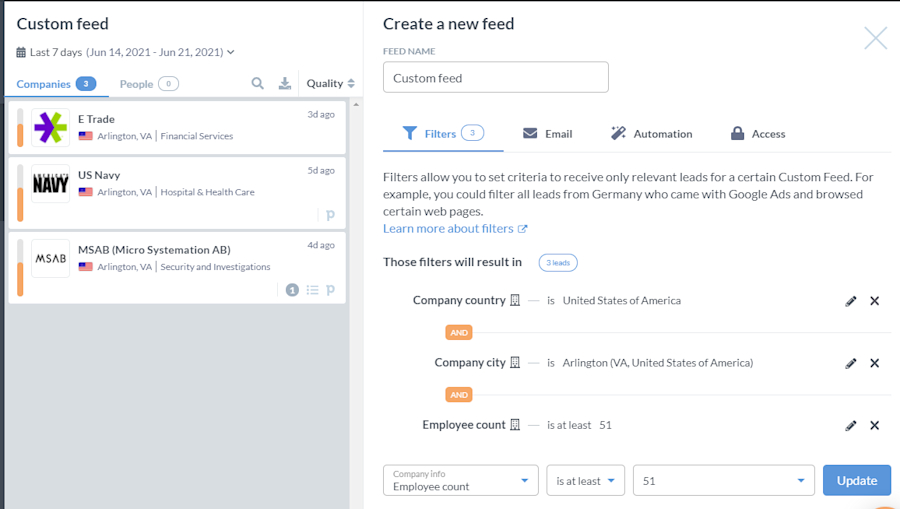The height and width of the screenshot is (509, 900).
Task: Click the Feed name input field
Action: [x=496, y=77]
